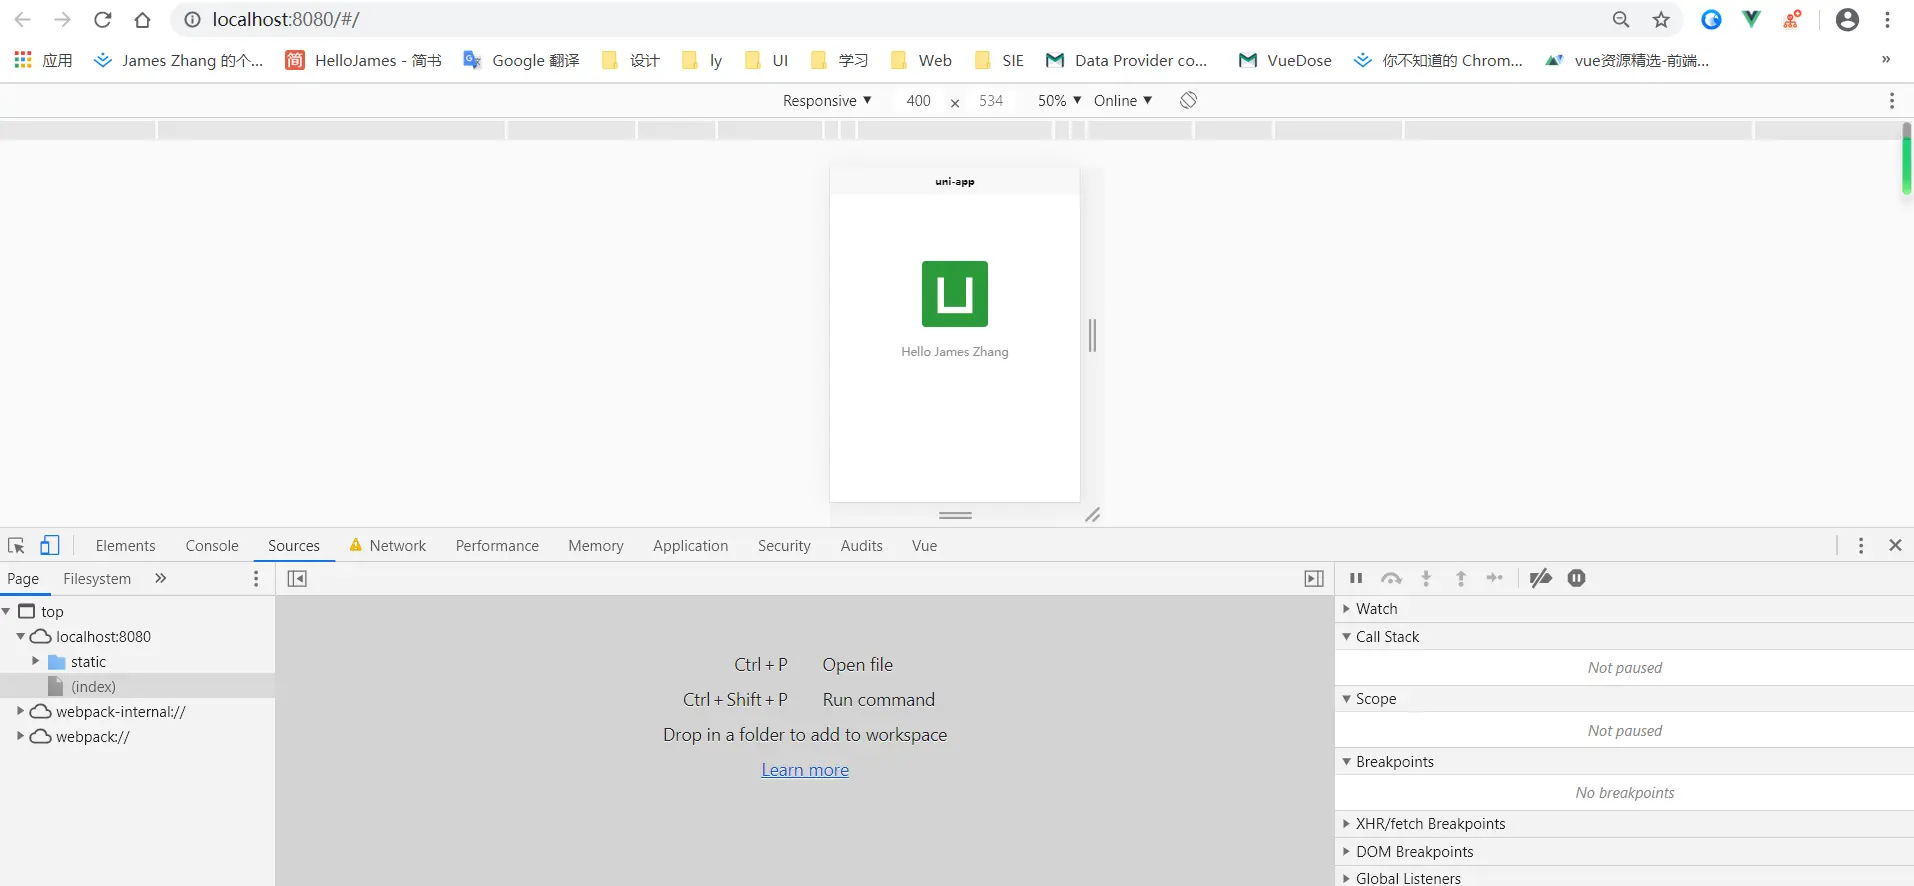The image size is (1914, 886).
Task: Open the Data Provider bookmark
Action: [1126, 60]
